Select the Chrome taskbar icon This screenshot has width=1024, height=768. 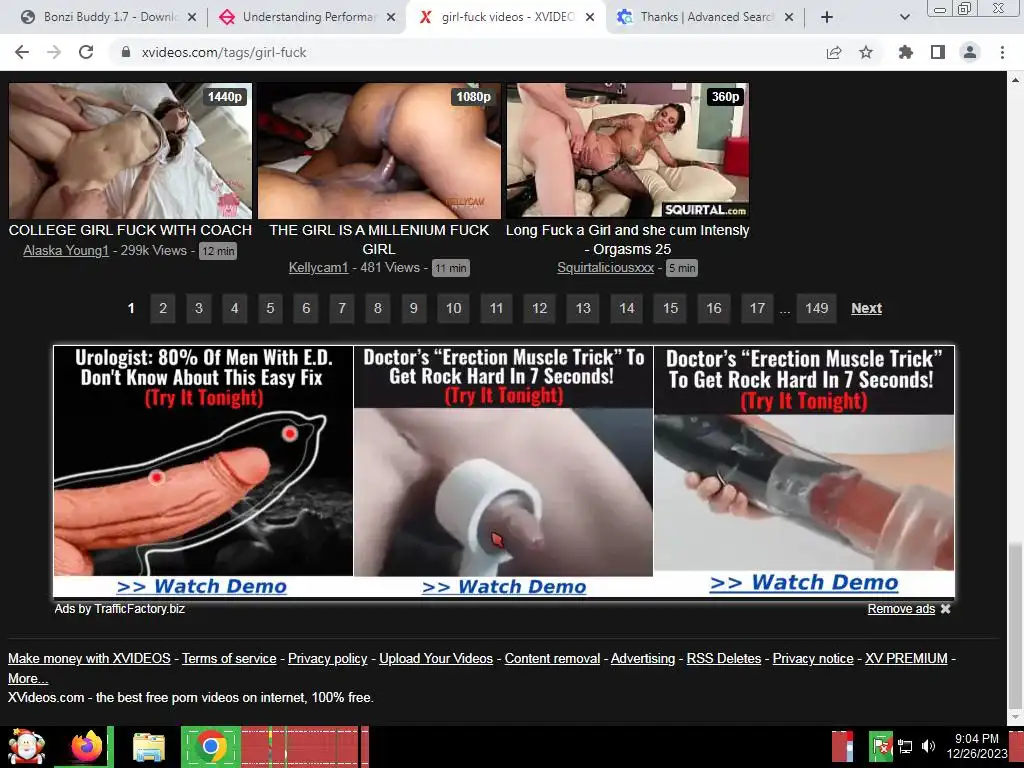point(210,746)
